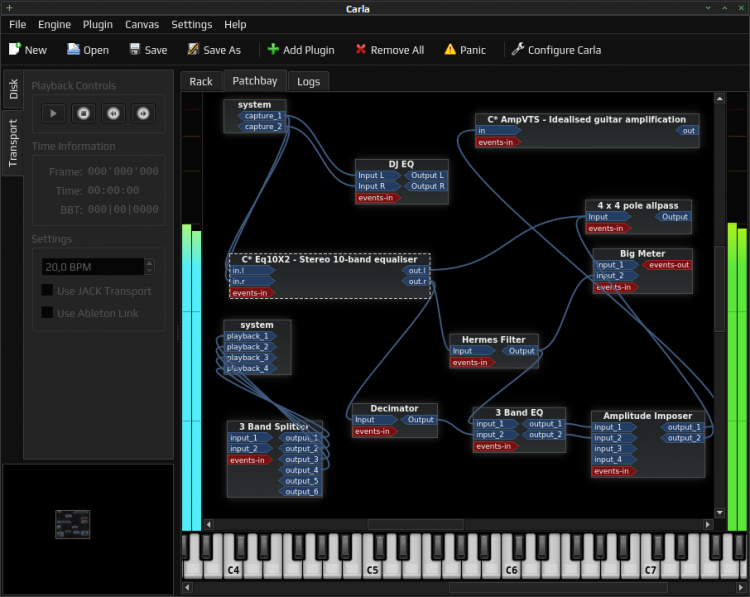Image resolution: width=750 pixels, height=597 pixels.
Task: Select the C* Eq10X2 equaliser title
Action: click(x=330, y=259)
